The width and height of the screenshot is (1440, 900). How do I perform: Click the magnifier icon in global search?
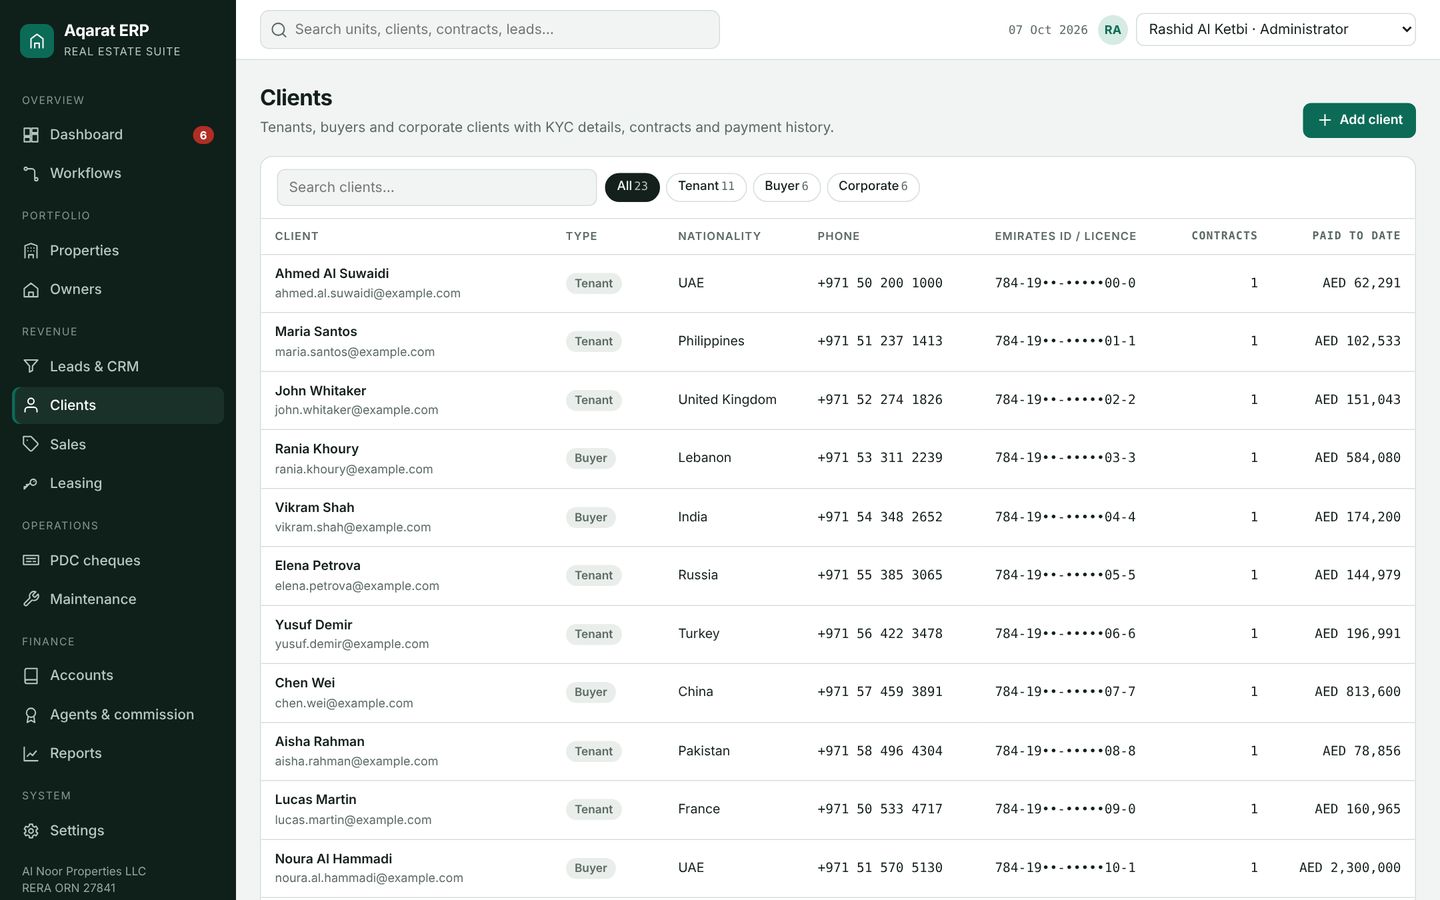279,30
